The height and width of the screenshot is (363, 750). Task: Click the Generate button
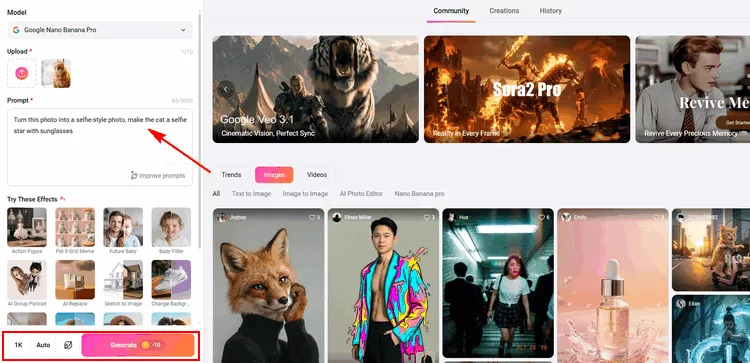(x=138, y=345)
